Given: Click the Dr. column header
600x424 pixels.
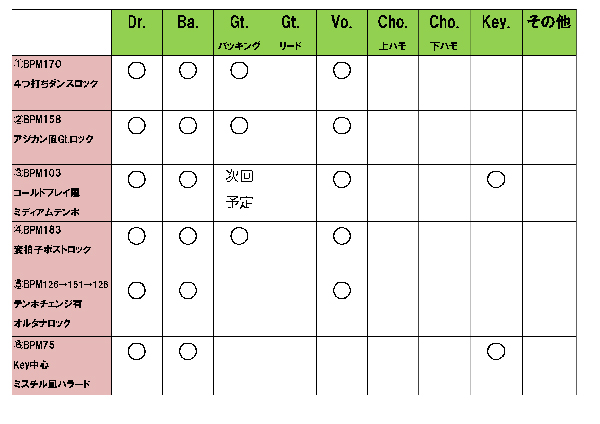Looking at the screenshot, I should pyautogui.click(x=137, y=22).
